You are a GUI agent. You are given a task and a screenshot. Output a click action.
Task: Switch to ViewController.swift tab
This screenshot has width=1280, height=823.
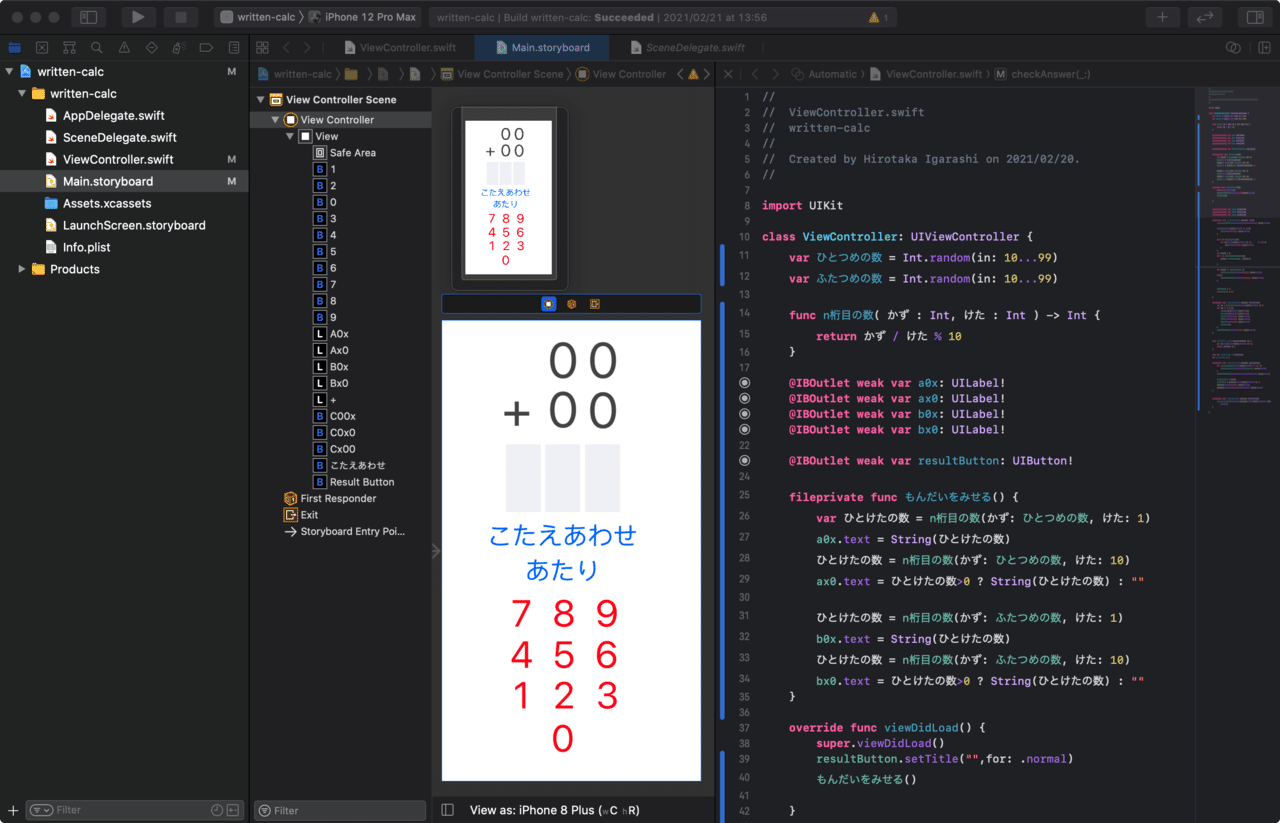click(399, 47)
